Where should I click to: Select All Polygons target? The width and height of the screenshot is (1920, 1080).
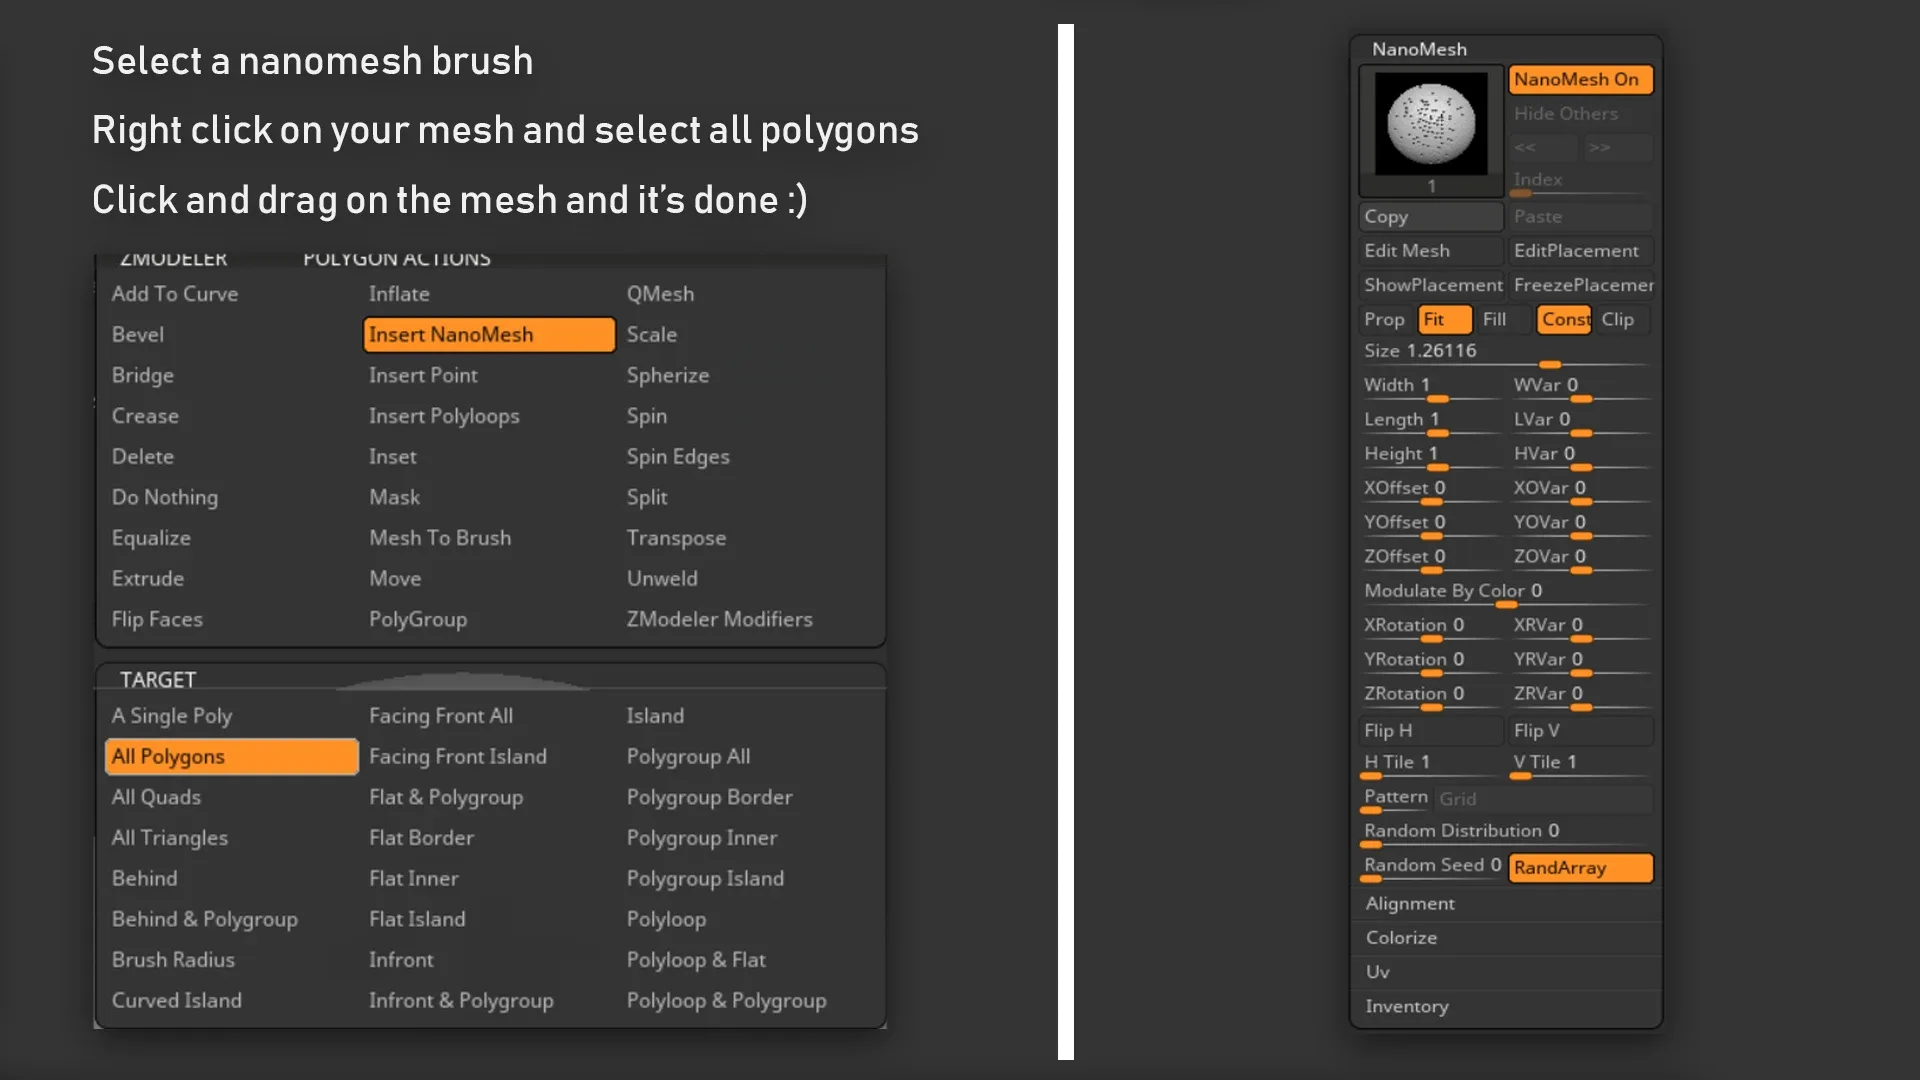tap(231, 757)
